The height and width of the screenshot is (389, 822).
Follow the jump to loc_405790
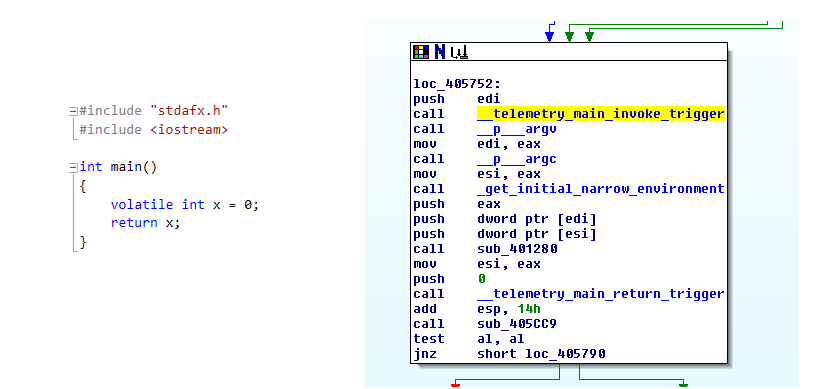pos(565,354)
